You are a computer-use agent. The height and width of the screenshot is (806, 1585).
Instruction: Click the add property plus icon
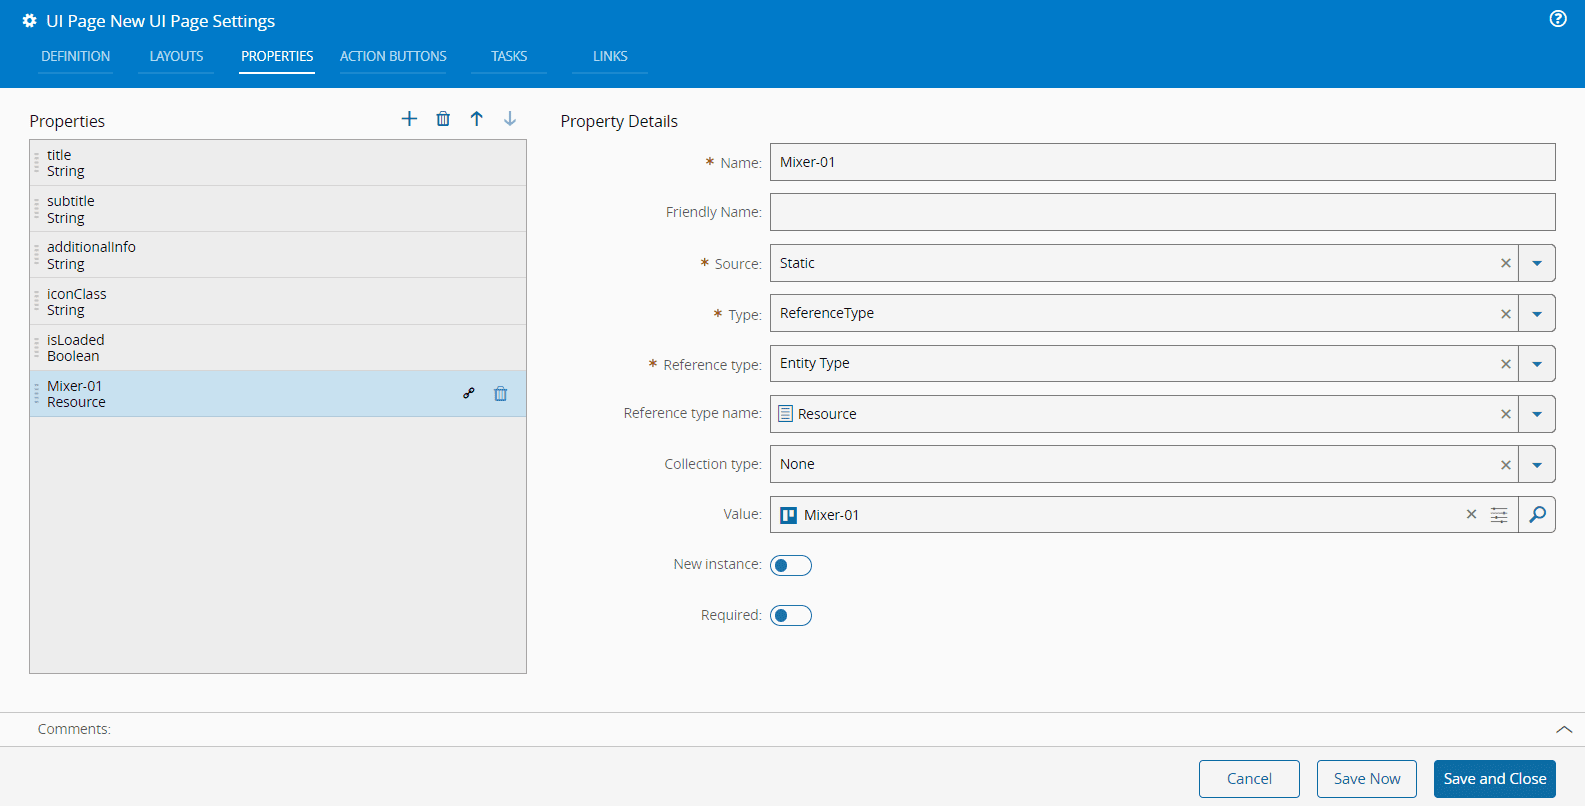[x=409, y=119]
